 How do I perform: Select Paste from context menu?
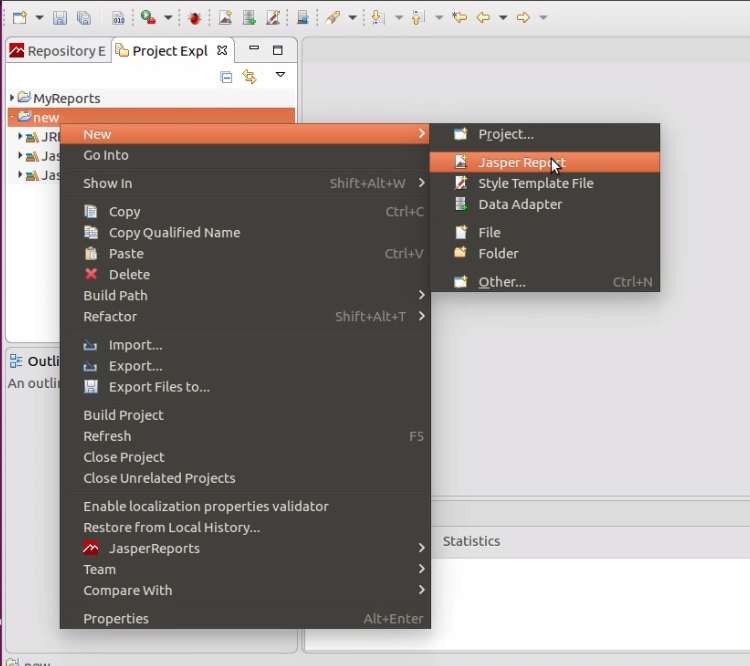coord(245,254)
